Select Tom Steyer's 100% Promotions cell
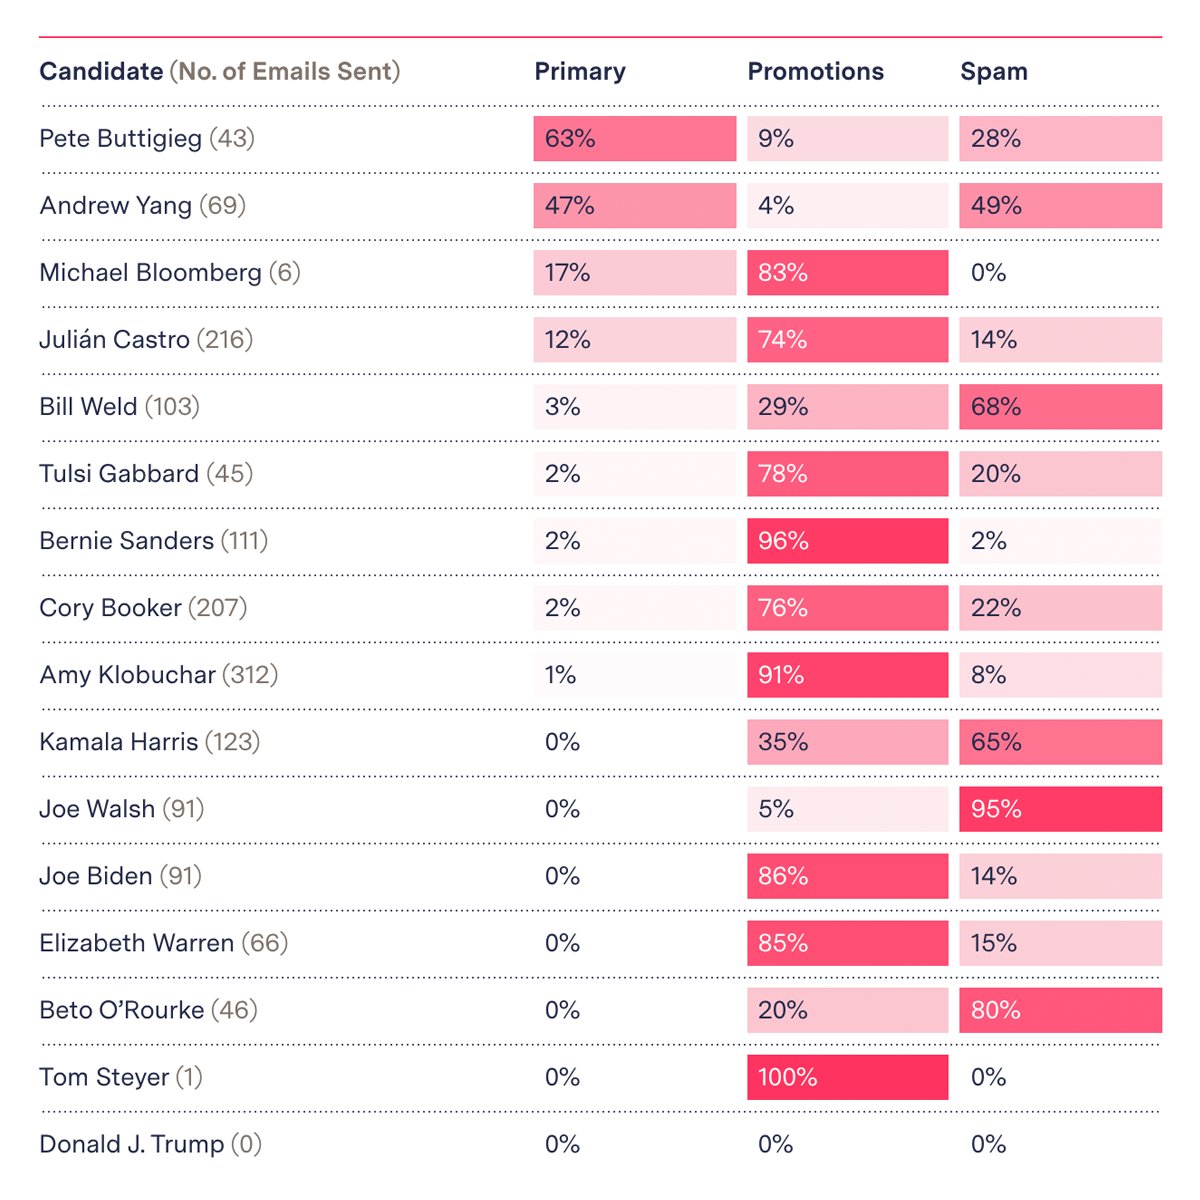This screenshot has width=1200, height=1200. click(x=848, y=1076)
